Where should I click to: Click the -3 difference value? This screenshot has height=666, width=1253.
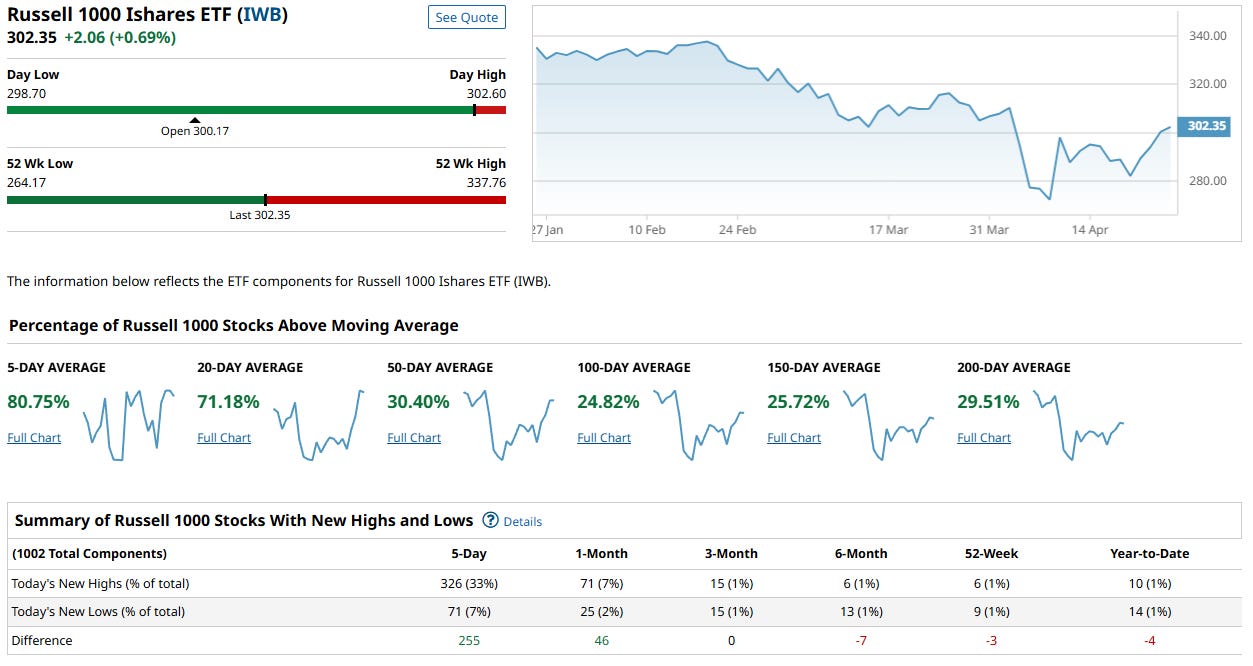[991, 640]
